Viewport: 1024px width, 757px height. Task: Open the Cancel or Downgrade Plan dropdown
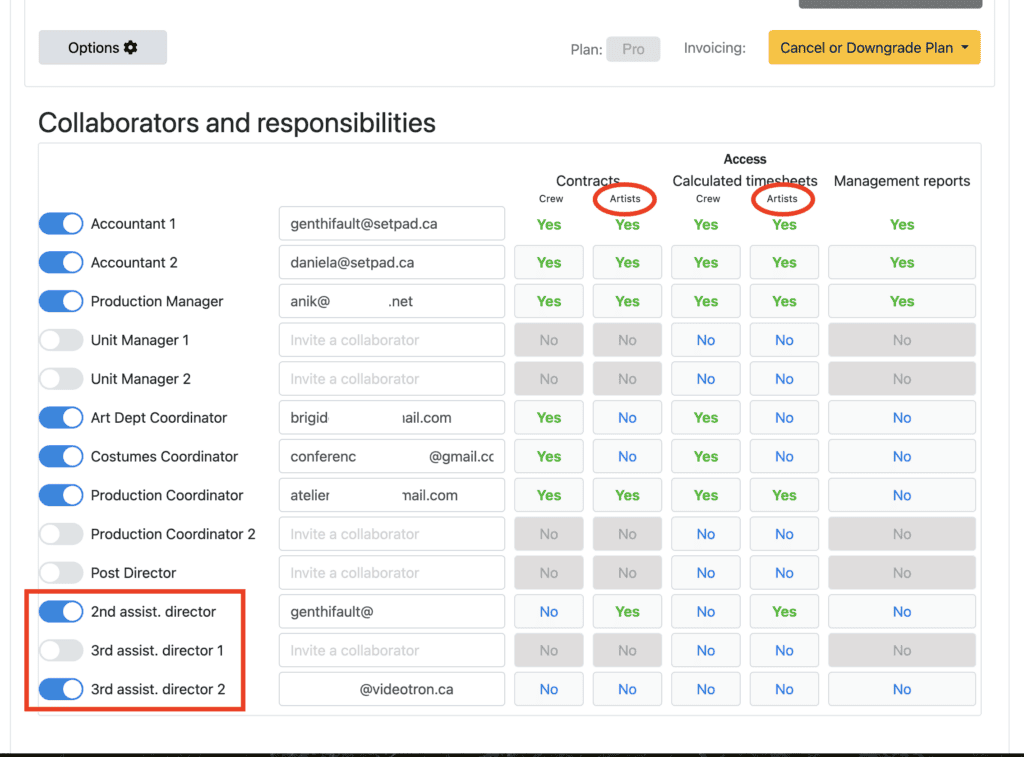pos(873,48)
